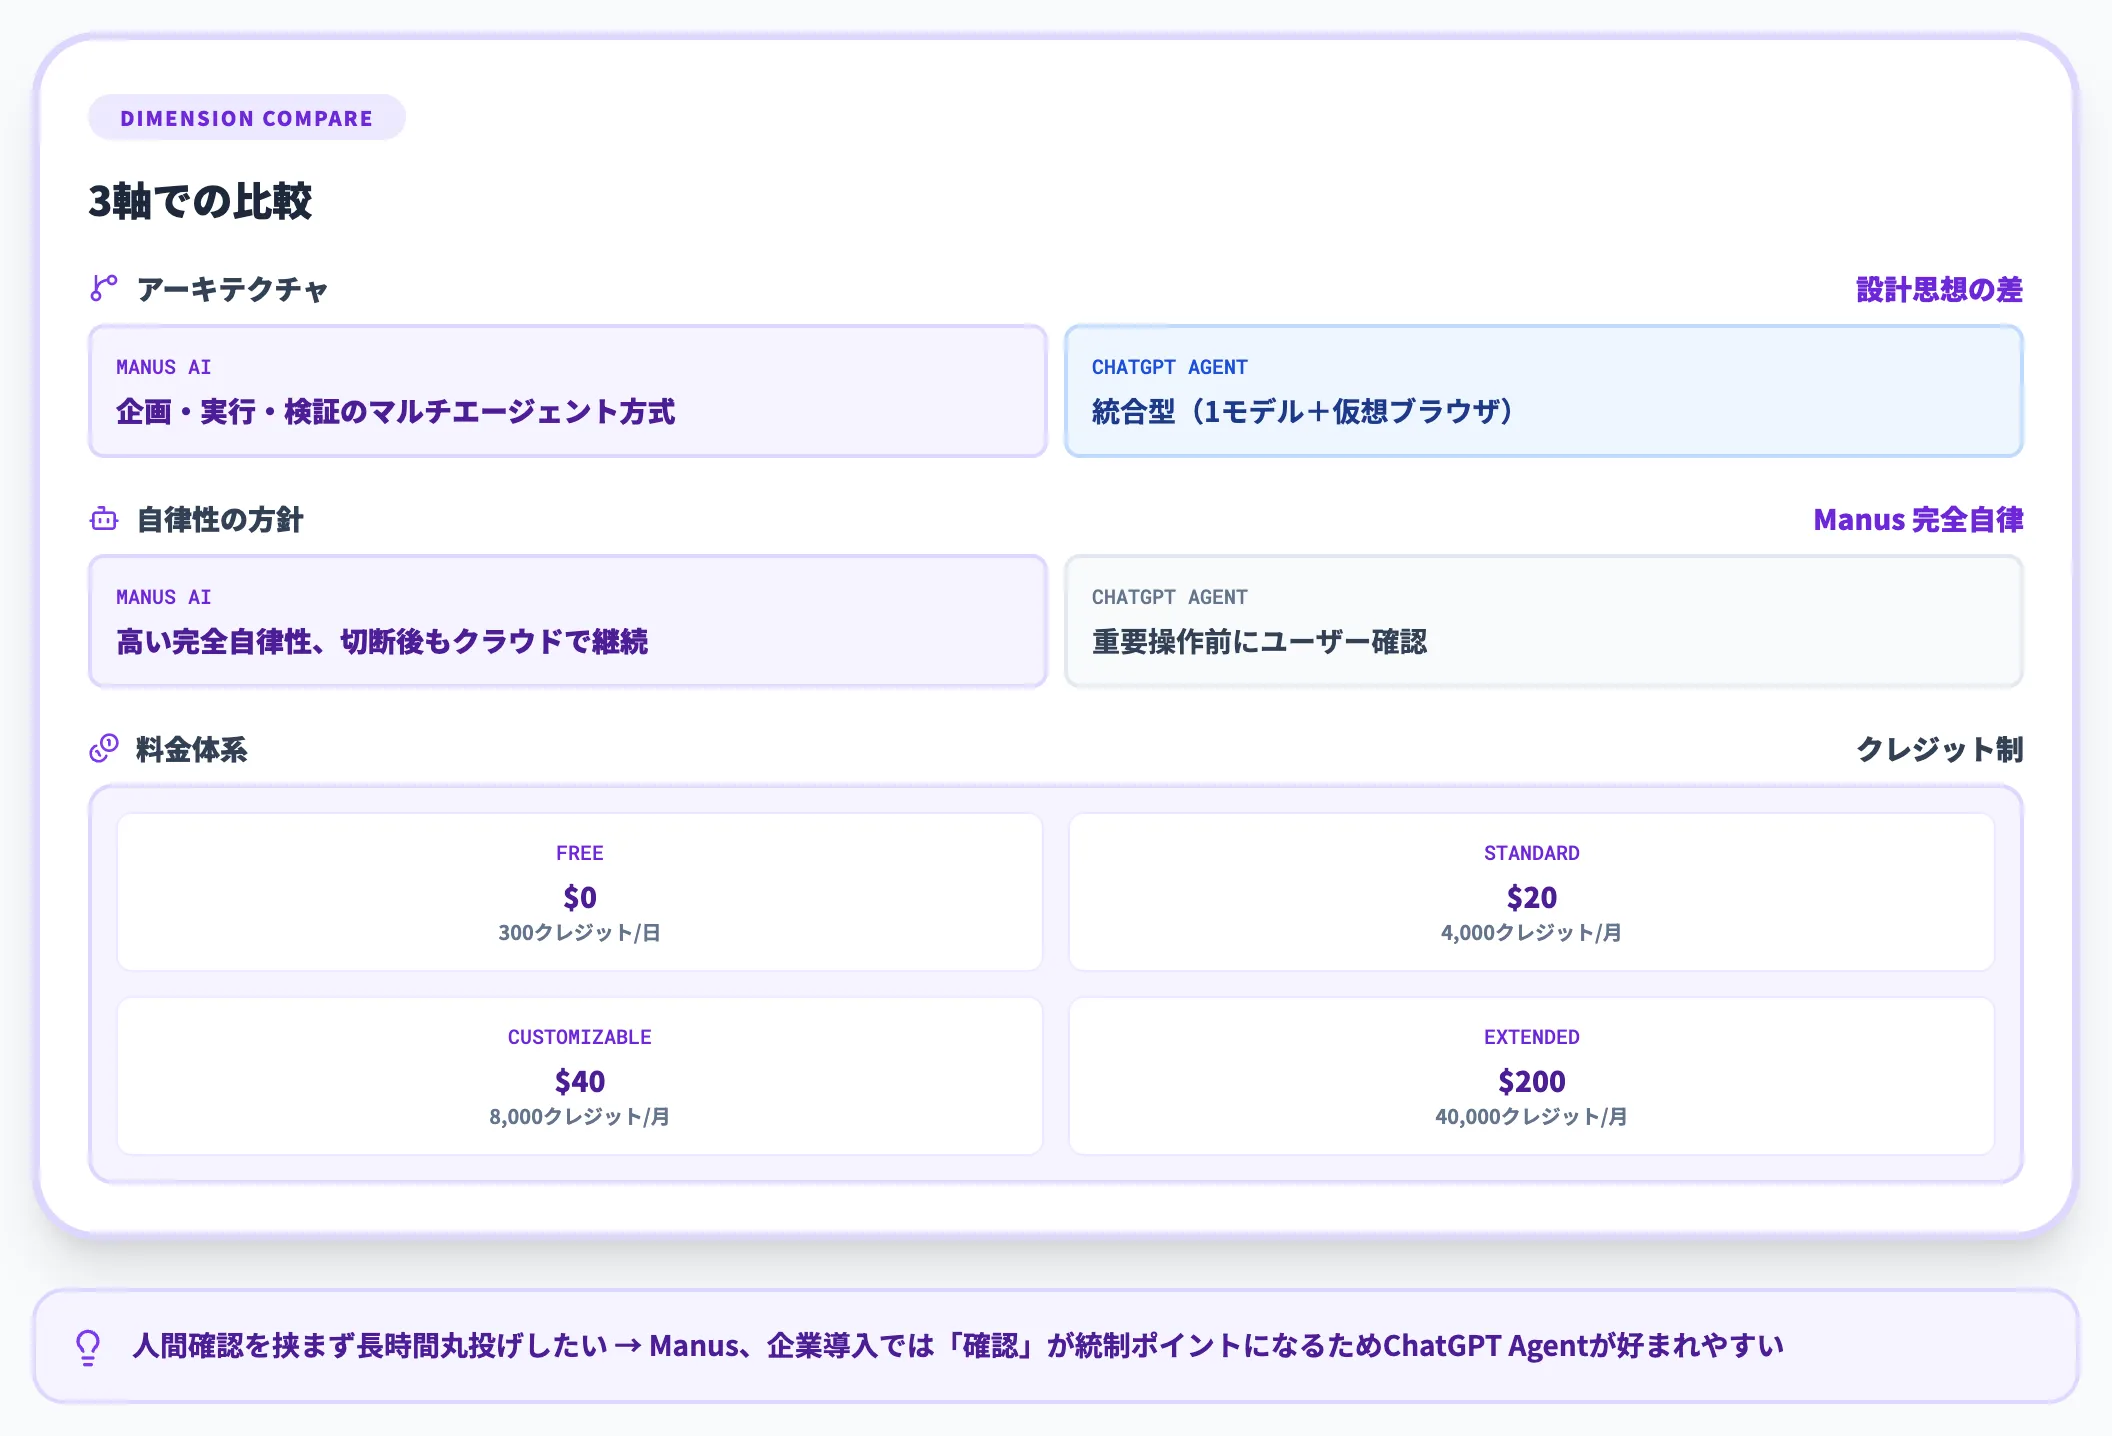Screen dimensions: 2112x1436
Task: Select the ChatGPT Agent 重要操作前にユーザー確認 card
Action: [x=1544, y=621]
